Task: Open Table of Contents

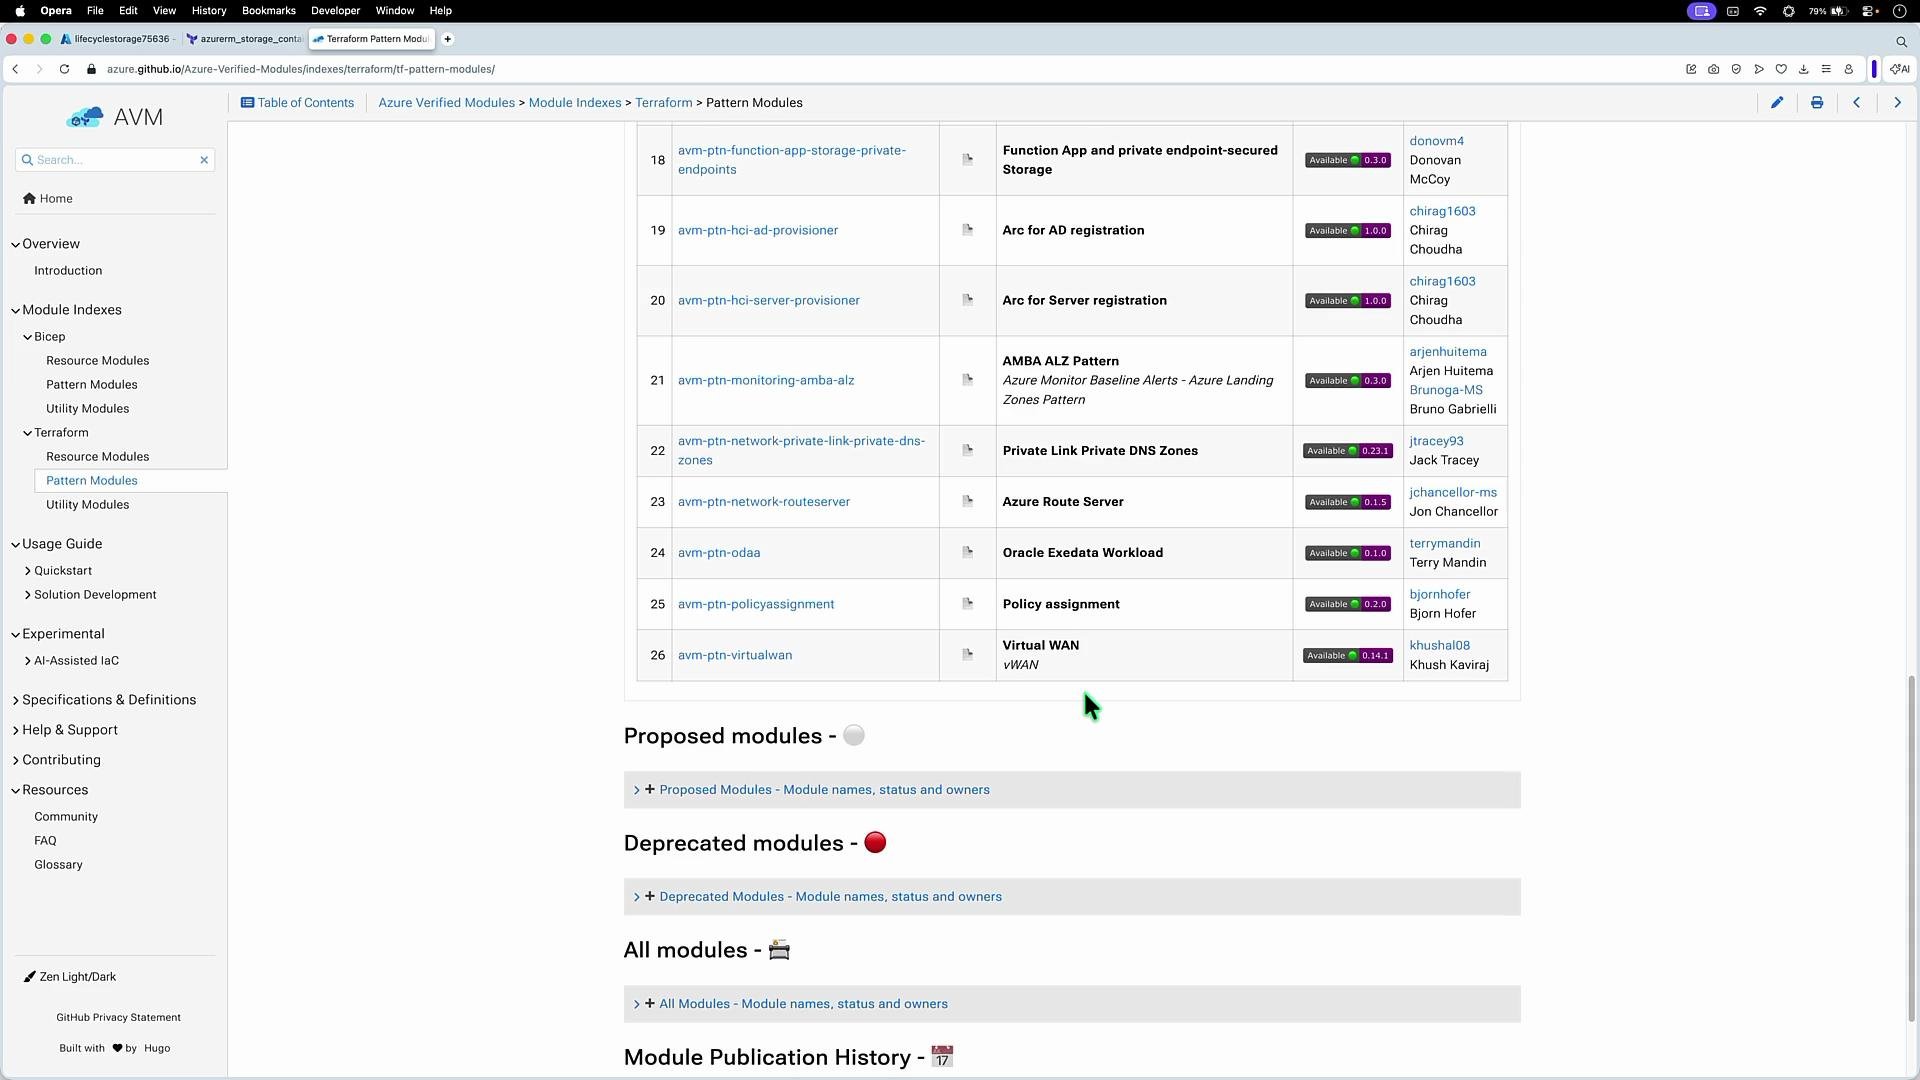Action: 297,103
